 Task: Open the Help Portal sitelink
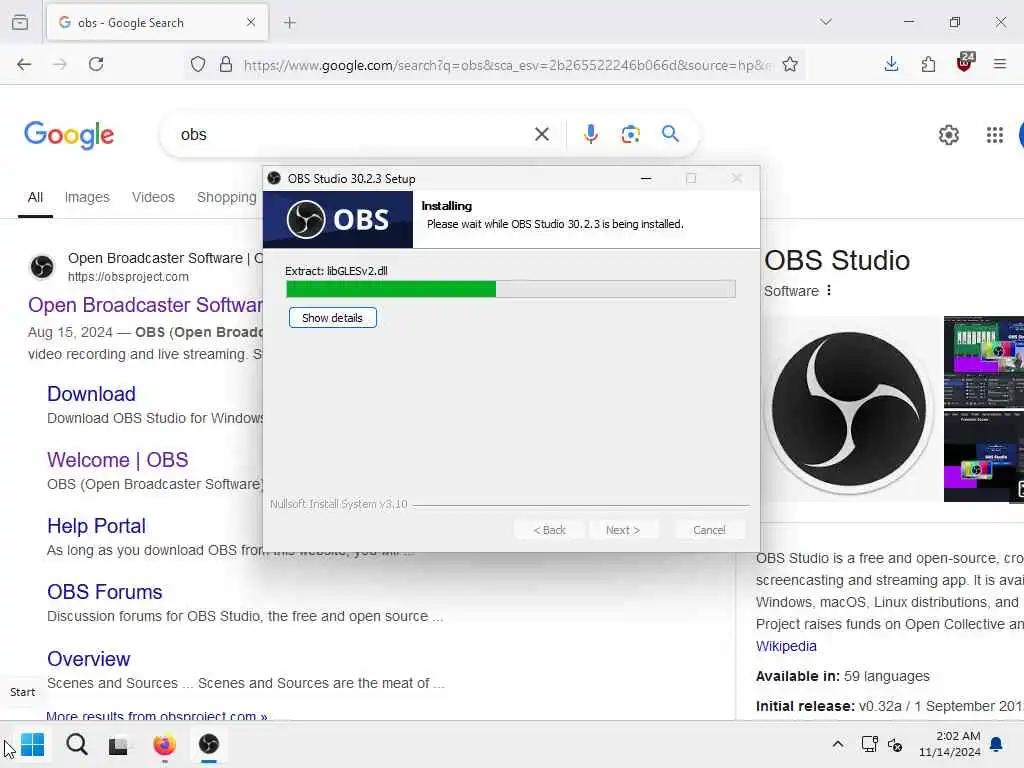pyautogui.click(x=97, y=526)
